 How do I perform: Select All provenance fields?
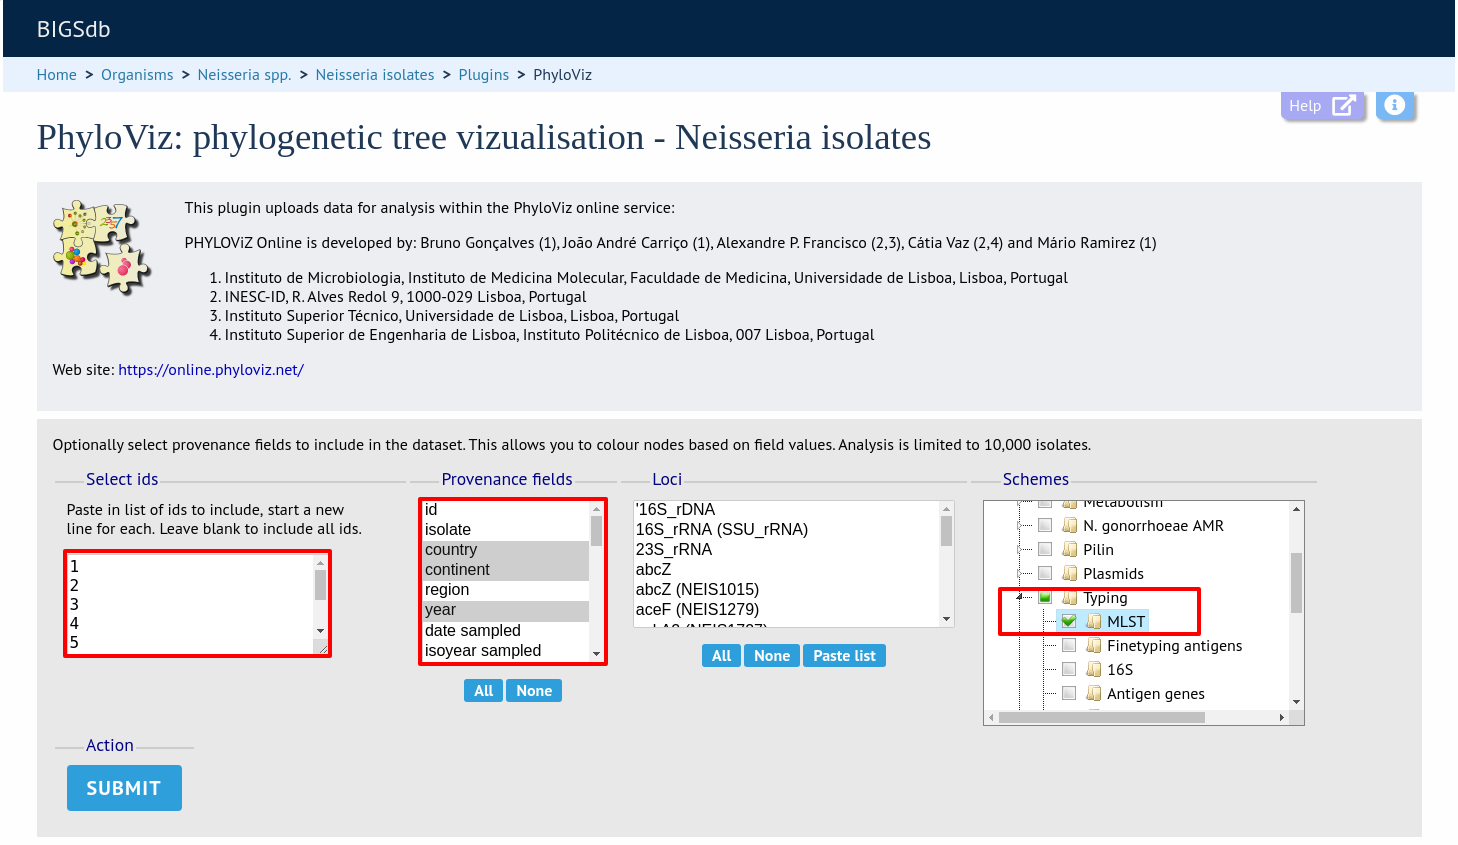tap(484, 691)
